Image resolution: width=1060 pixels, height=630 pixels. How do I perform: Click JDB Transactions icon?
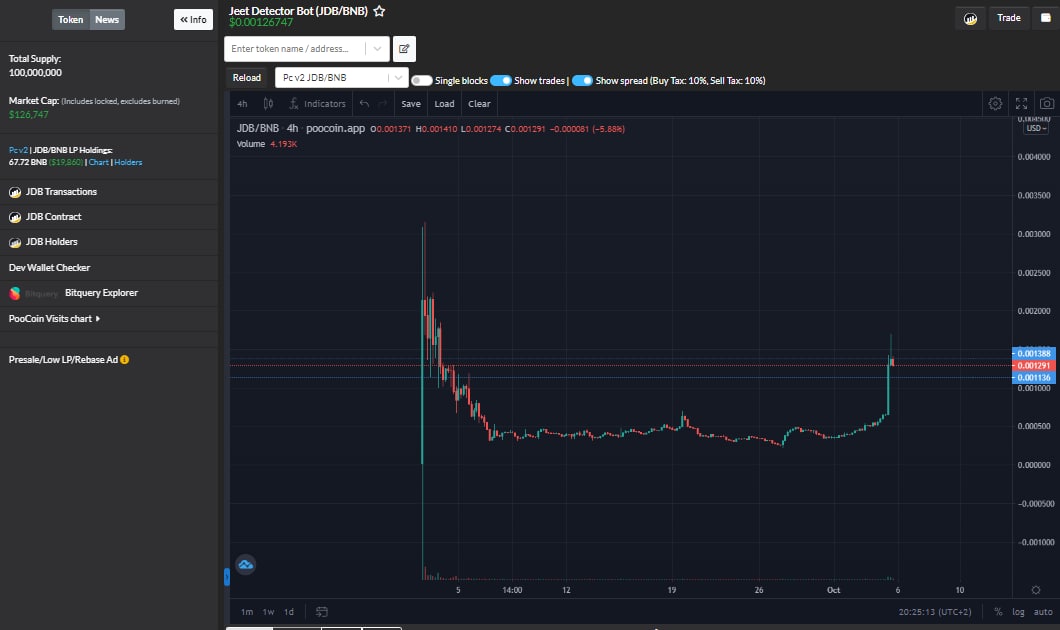15,192
